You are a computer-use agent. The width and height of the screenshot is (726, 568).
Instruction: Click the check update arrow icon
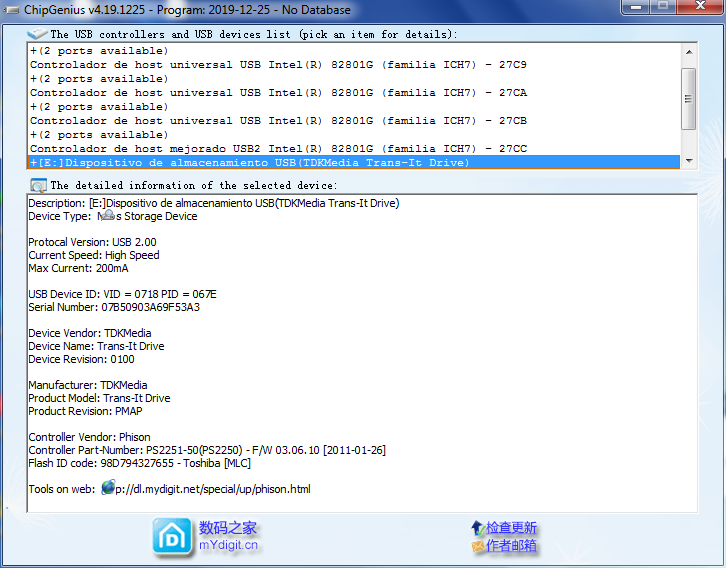477,527
